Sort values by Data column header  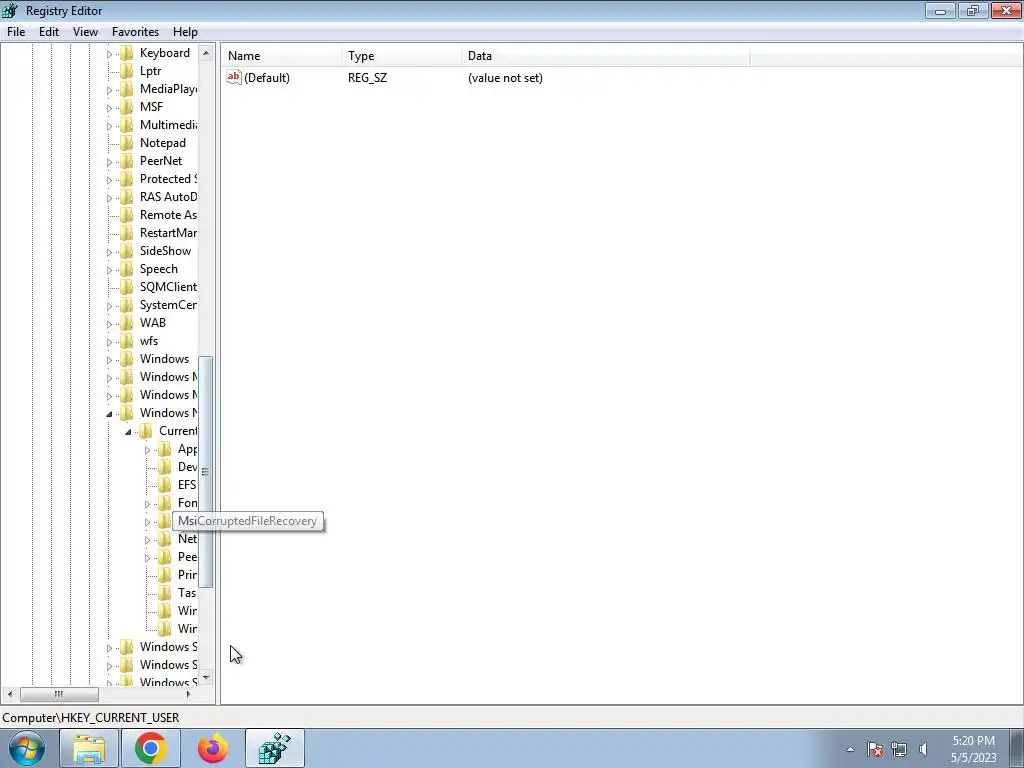[x=605, y=56]
